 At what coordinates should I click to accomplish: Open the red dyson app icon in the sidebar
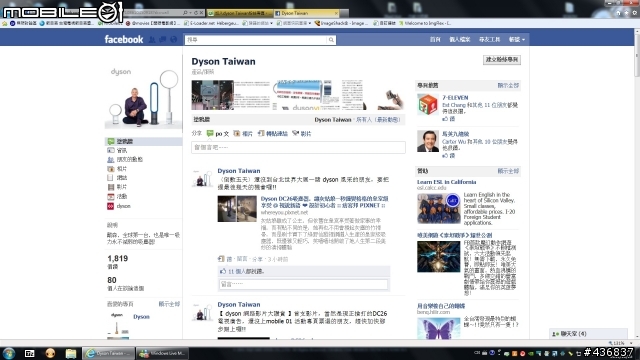click(x=111, y=206)
